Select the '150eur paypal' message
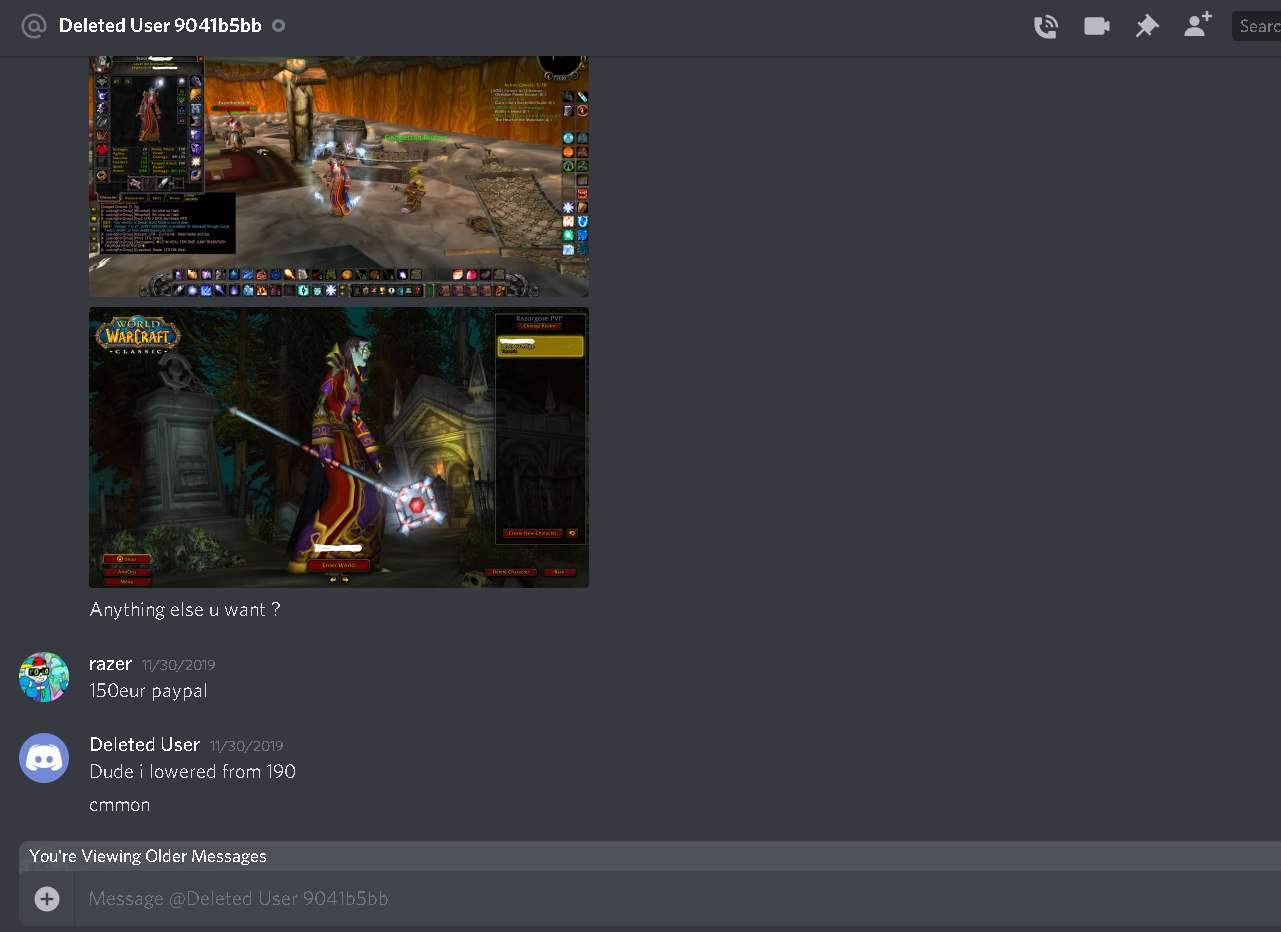Screen dimensions: 1281x932 coord(148,691)
